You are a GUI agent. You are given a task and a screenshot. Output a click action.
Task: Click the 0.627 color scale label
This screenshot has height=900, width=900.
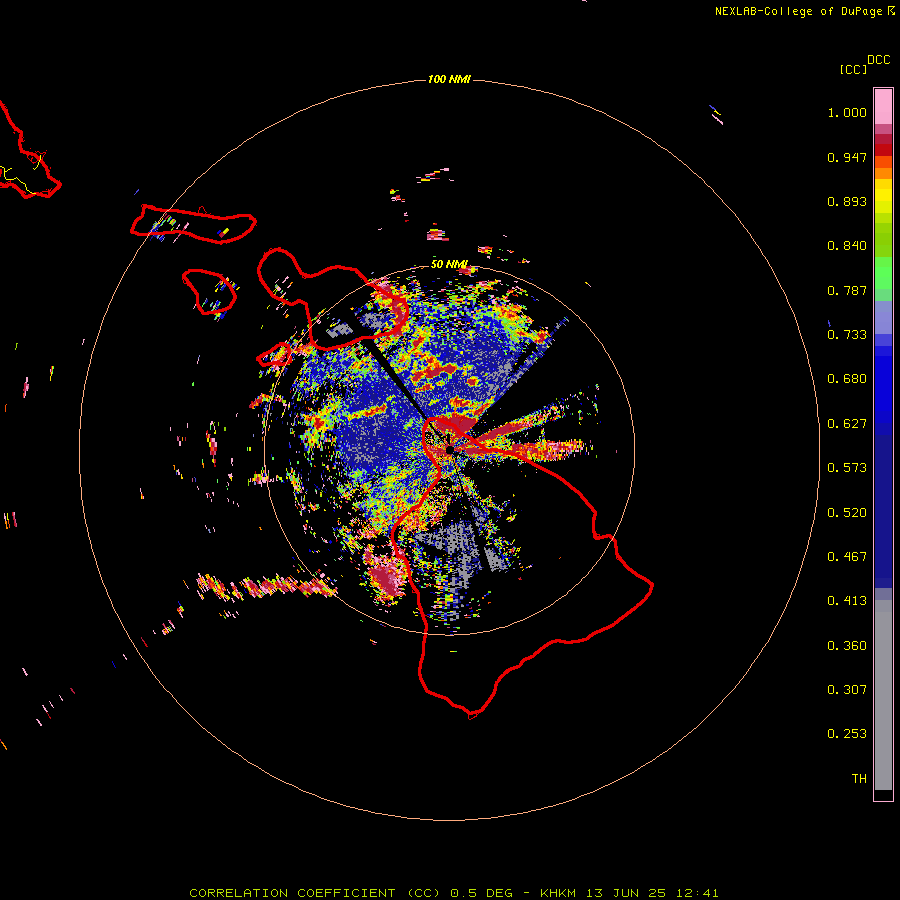[847, 424]
